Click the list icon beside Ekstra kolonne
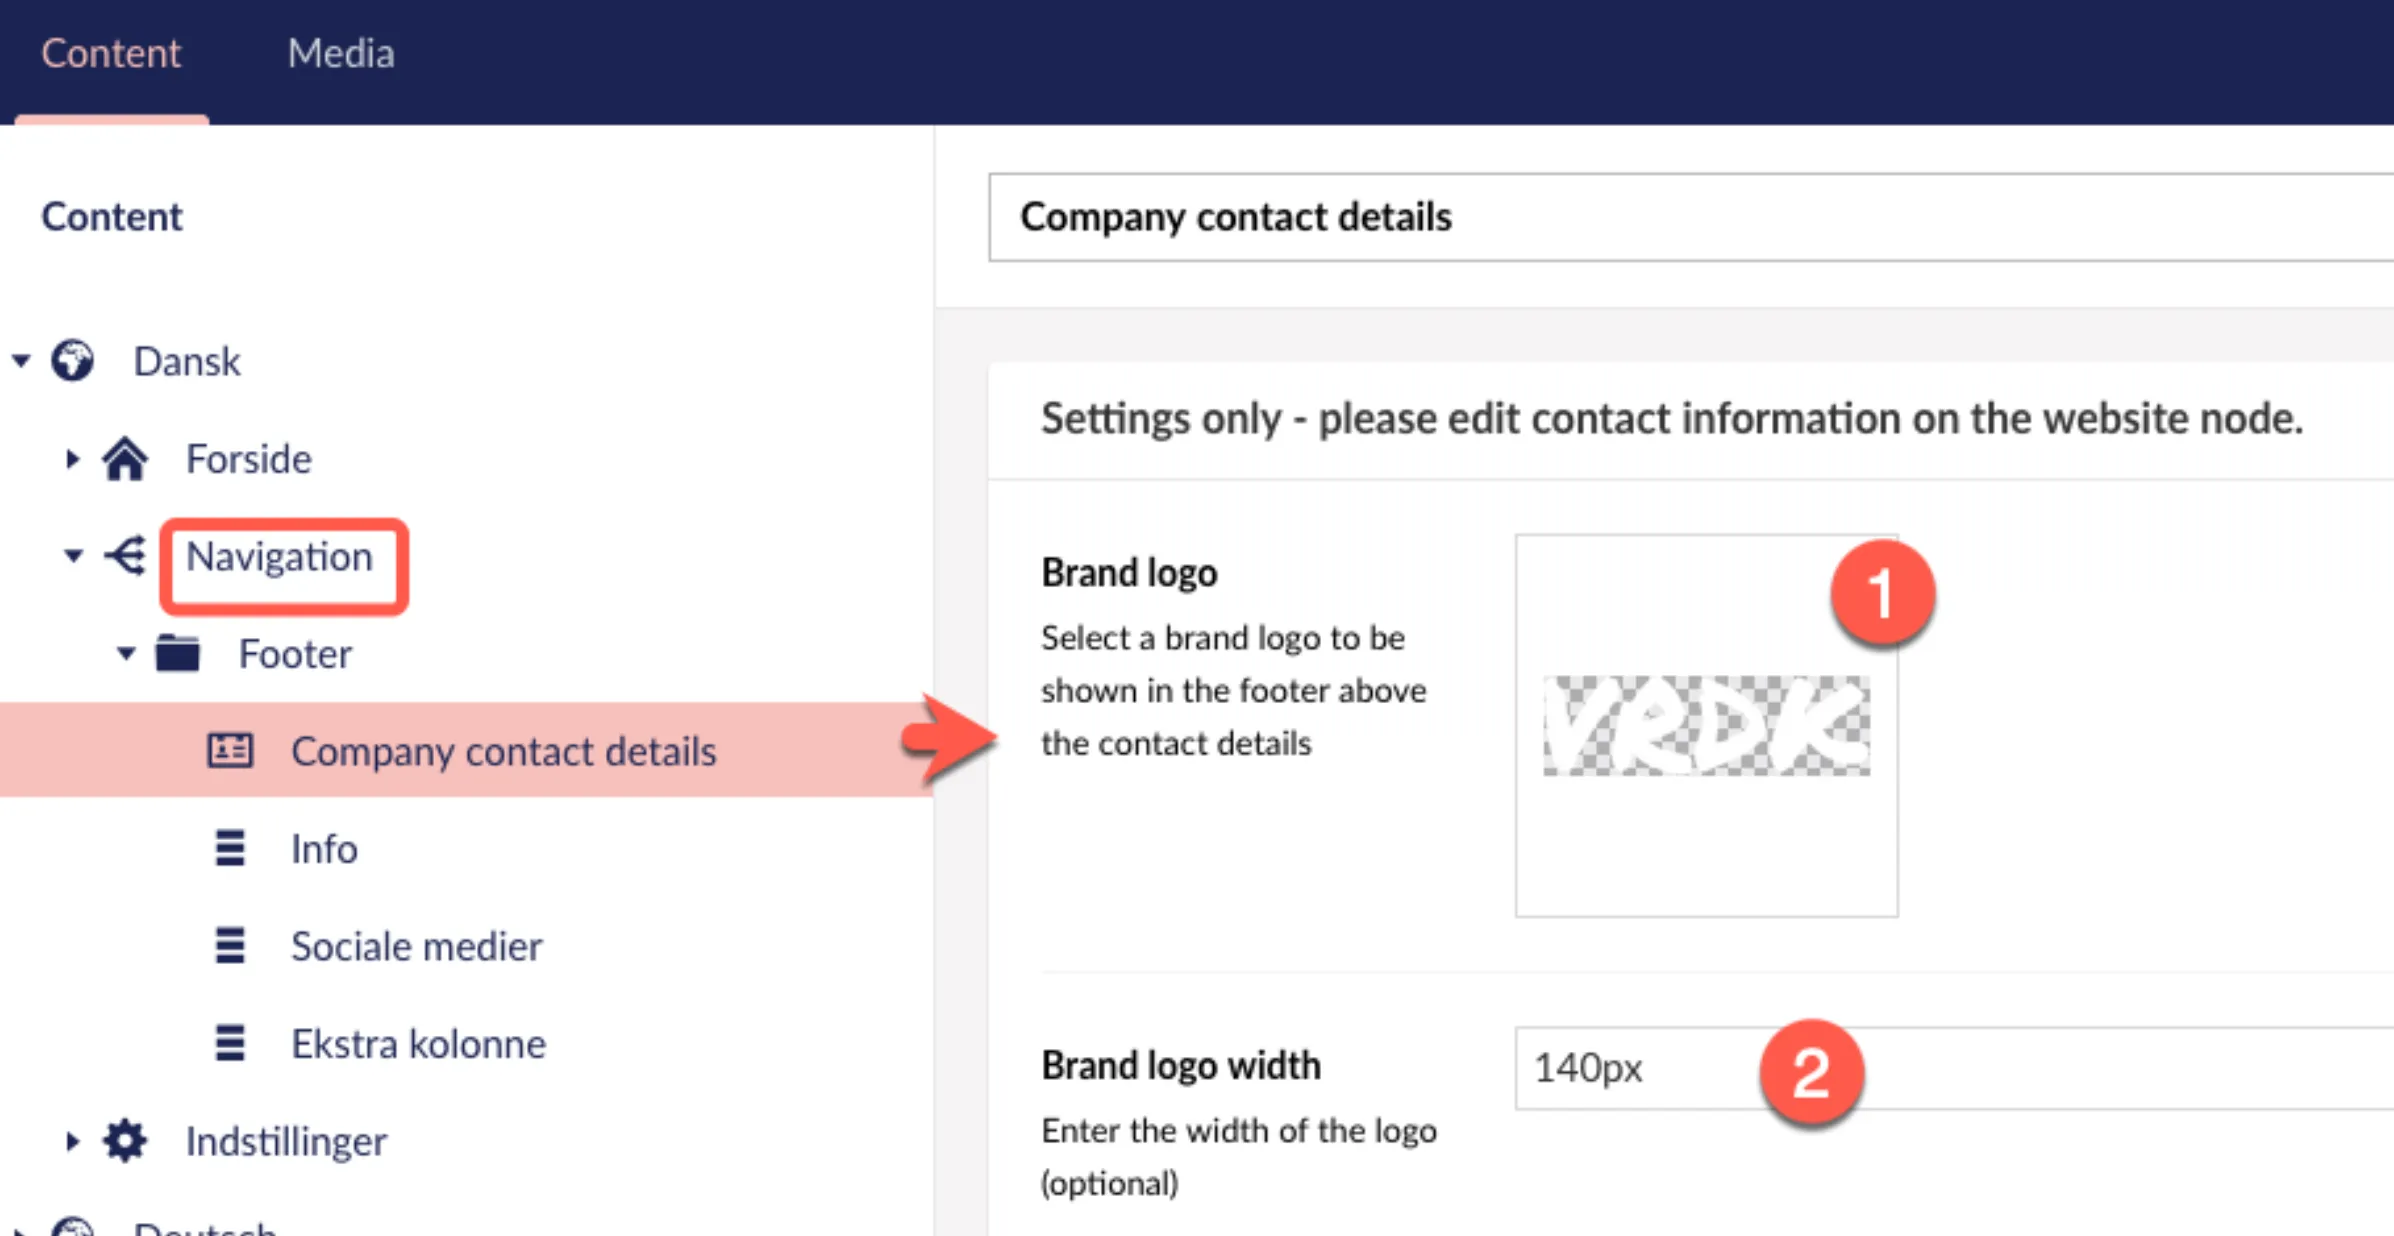This screenshot has height=1236, width=2394. click(230, 1043)
